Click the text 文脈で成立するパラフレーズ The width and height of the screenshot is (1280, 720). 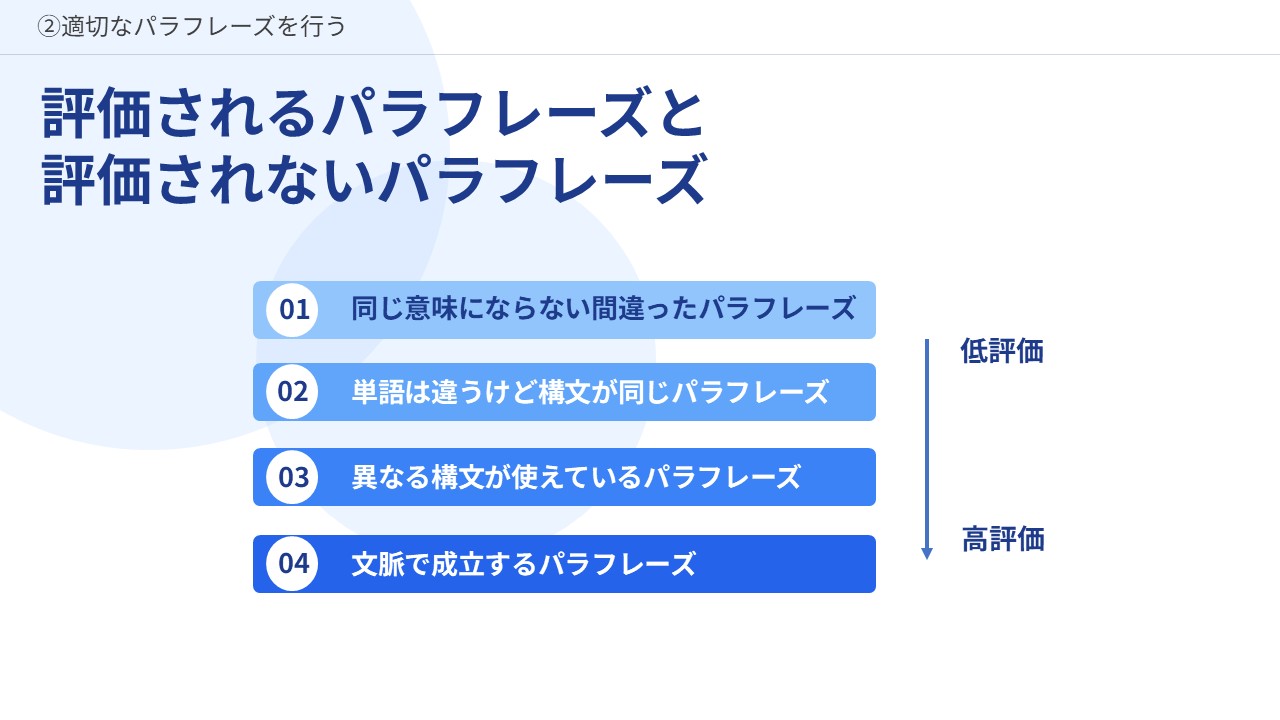point(523,564)
